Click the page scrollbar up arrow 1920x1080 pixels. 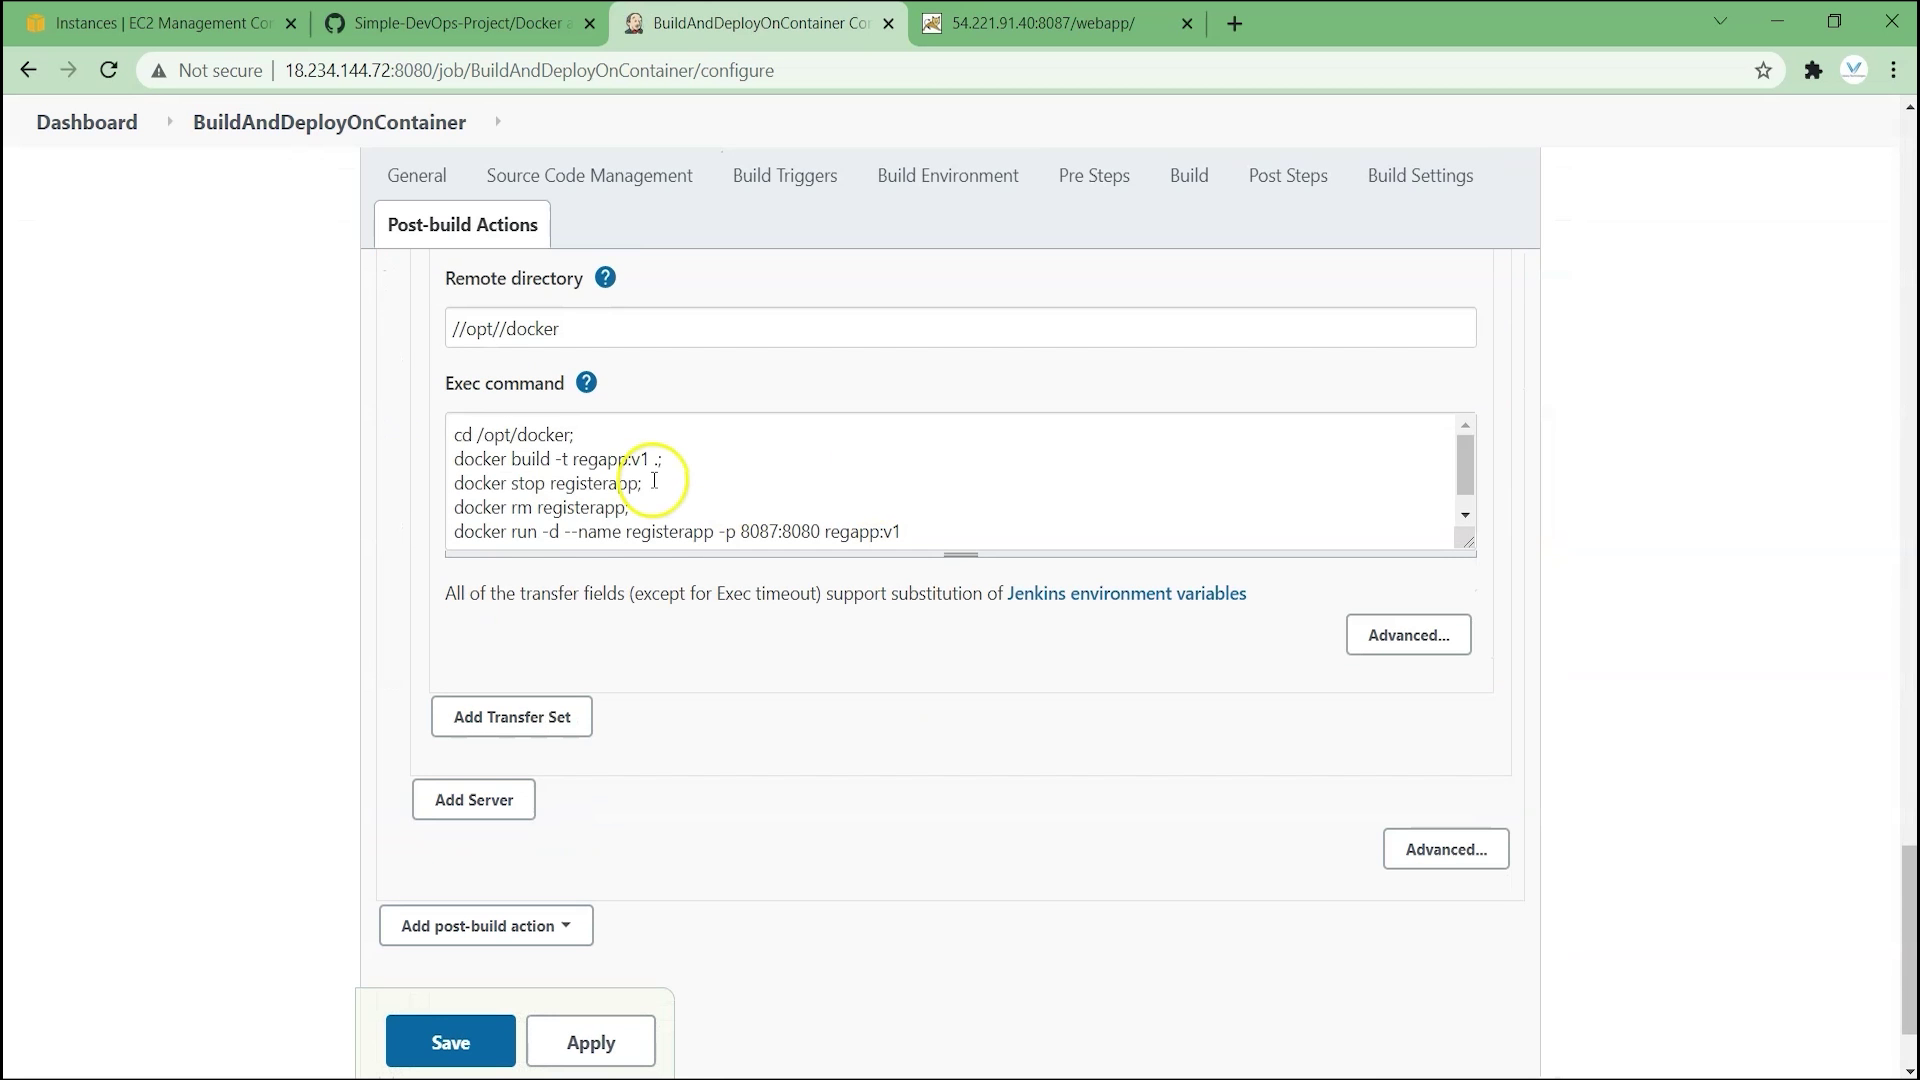coord(1910,105)
